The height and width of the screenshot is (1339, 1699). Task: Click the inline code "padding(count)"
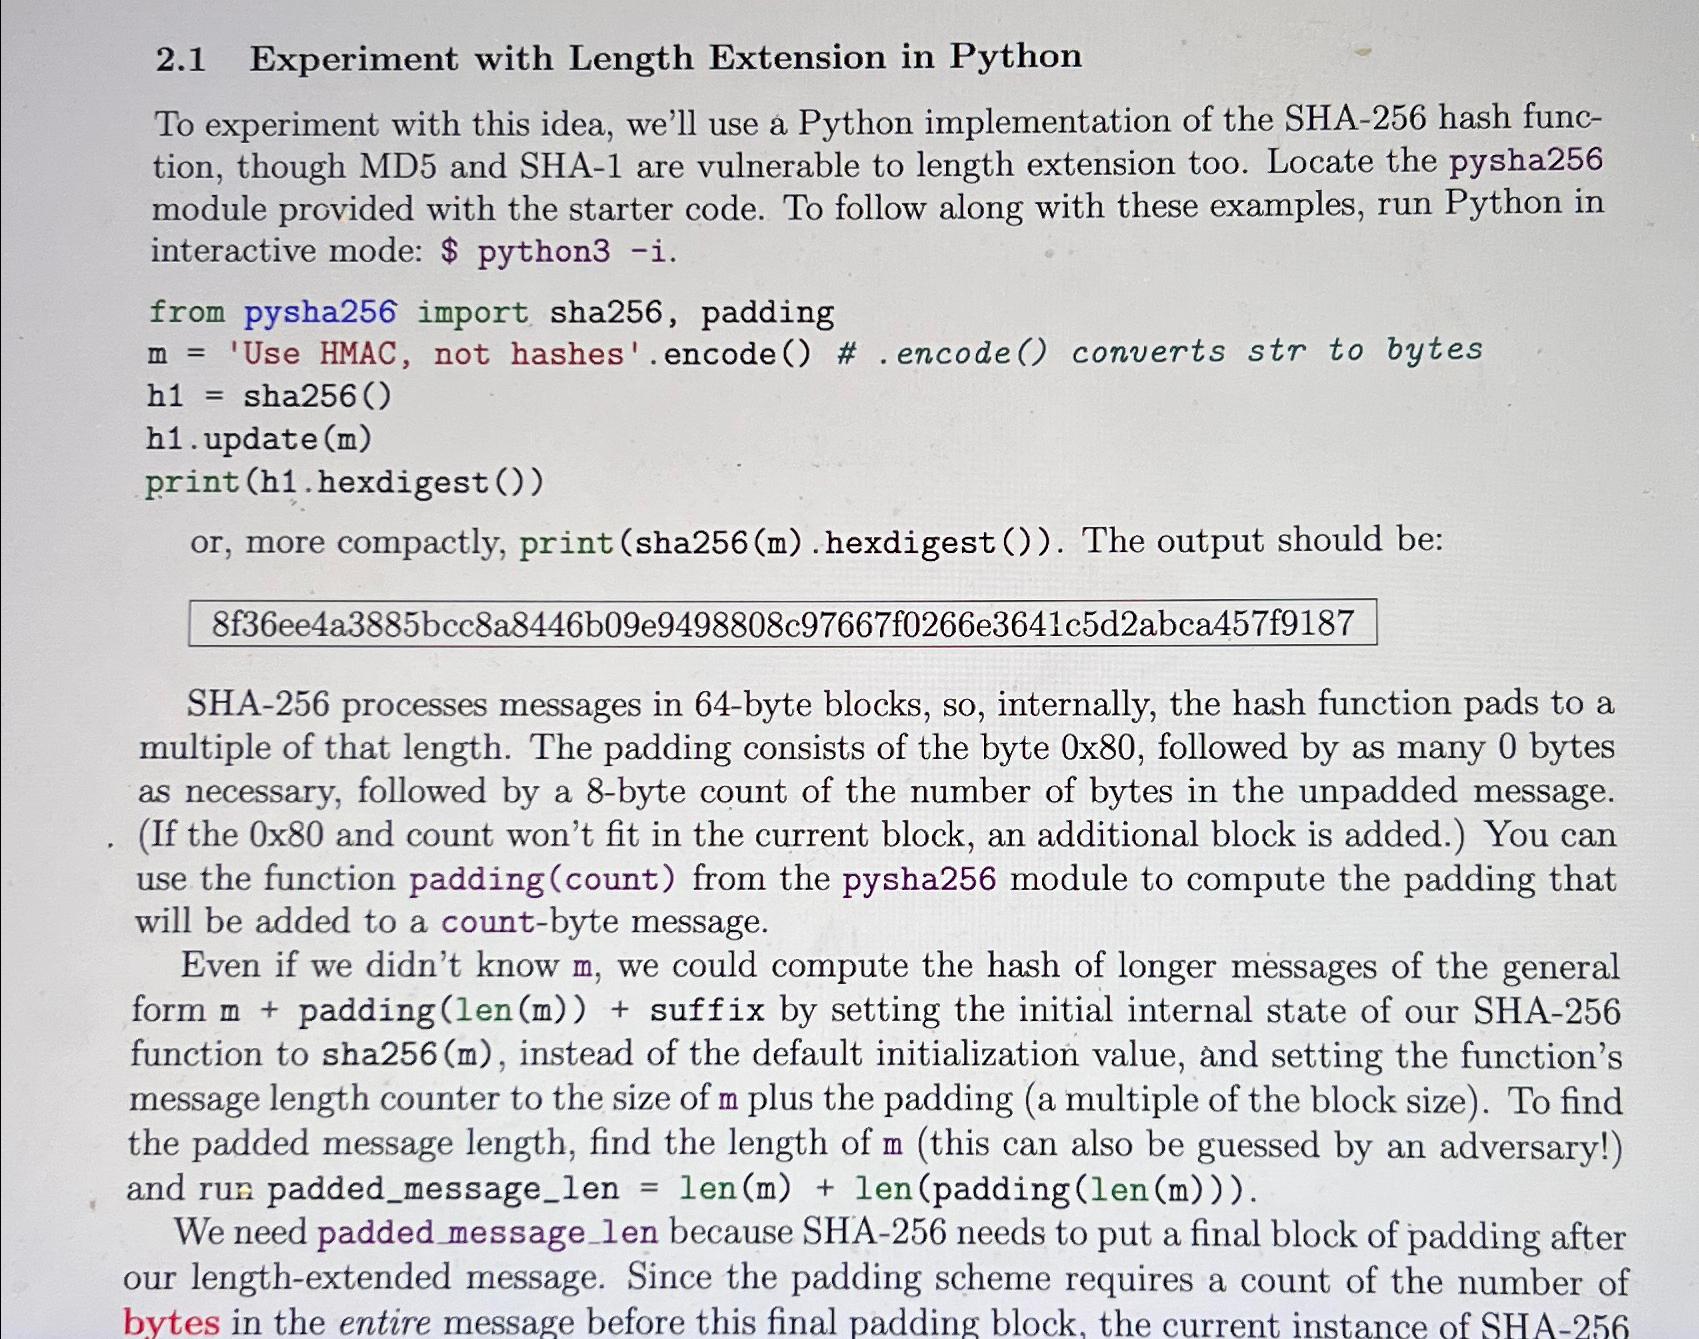click(x=542, y=879)
